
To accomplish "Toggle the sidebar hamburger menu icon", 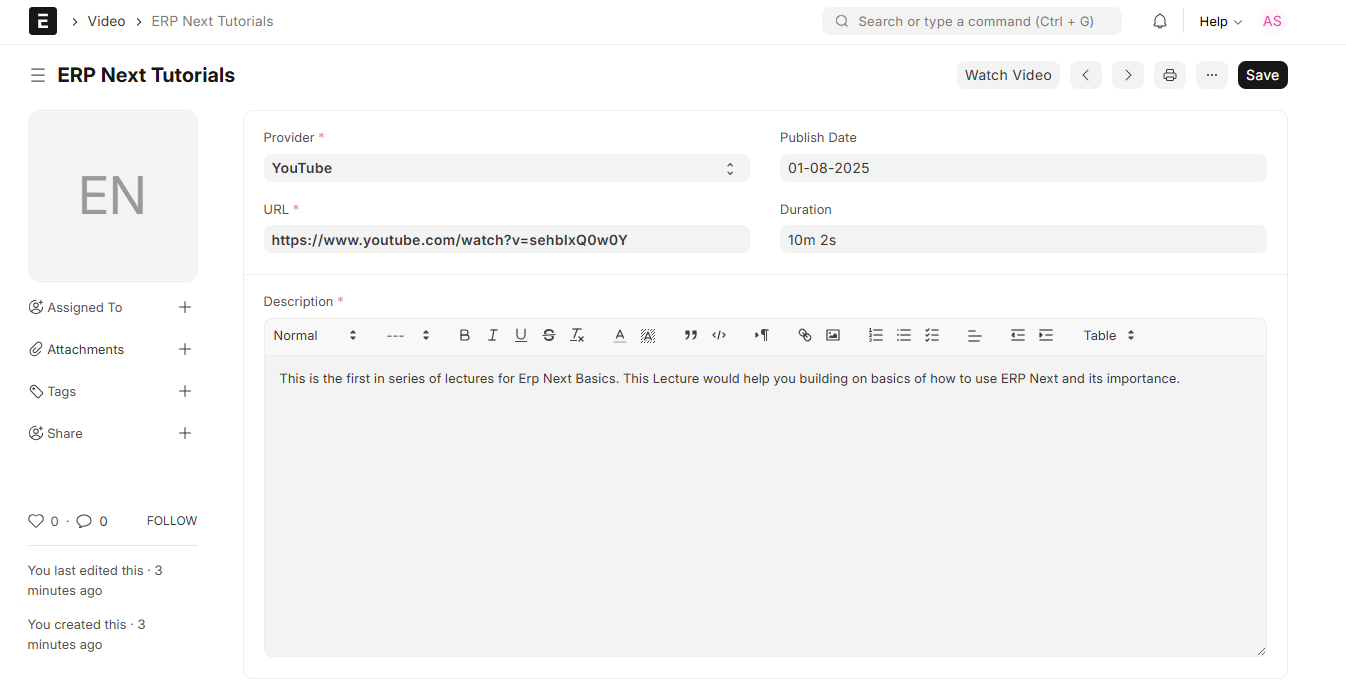I will [x=38, y=75].
